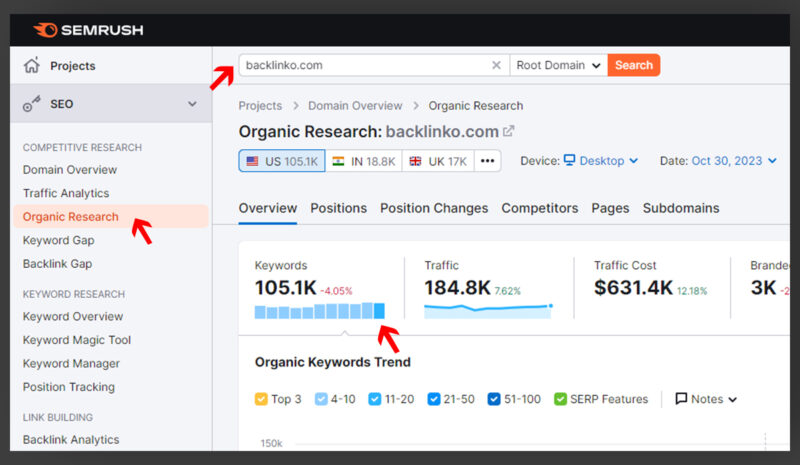
Task: Click the Traffic trend sparkline
Action: (488, 310)
